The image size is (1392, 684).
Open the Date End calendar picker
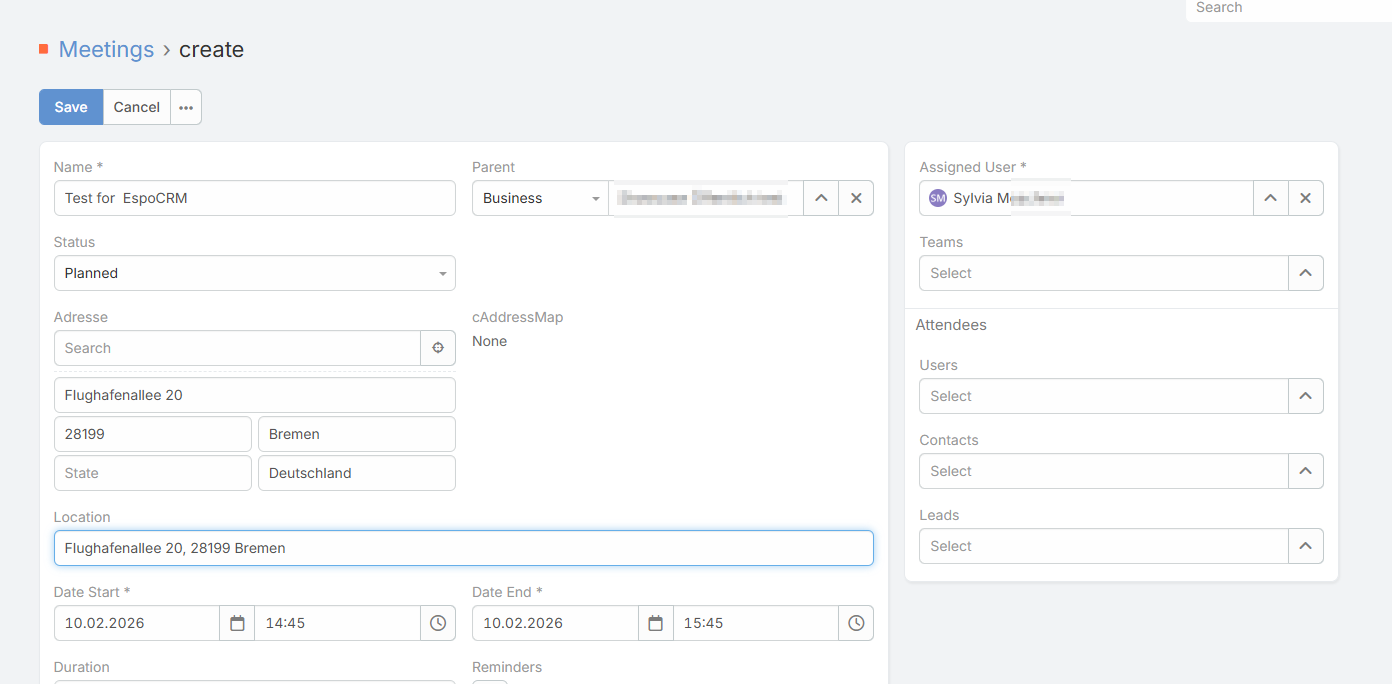click(656, 623)
